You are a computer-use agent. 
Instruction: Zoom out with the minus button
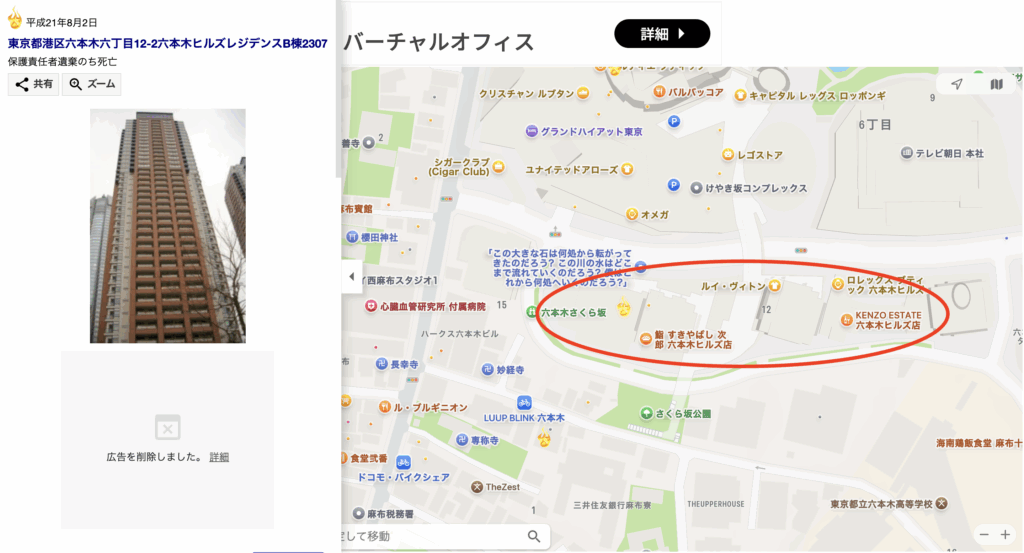984,535
